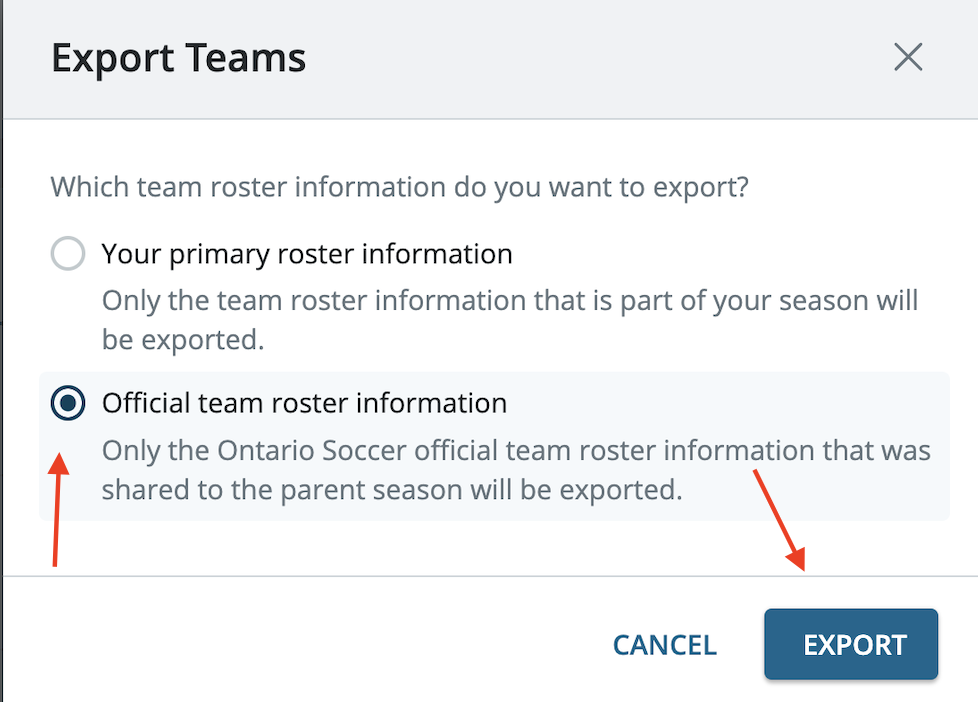Start exporting the selected roster information
Viewport: 978px width, 702px height.
(850, 645)
